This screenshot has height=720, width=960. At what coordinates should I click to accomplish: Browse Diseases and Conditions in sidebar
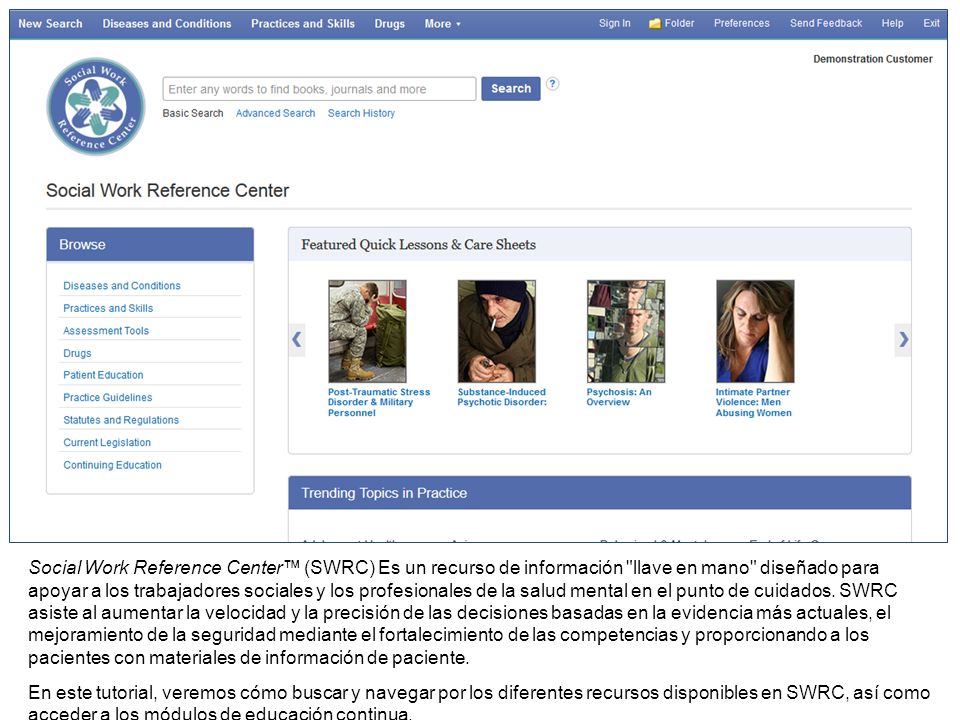pyautogui.click(x=122, y=286)
